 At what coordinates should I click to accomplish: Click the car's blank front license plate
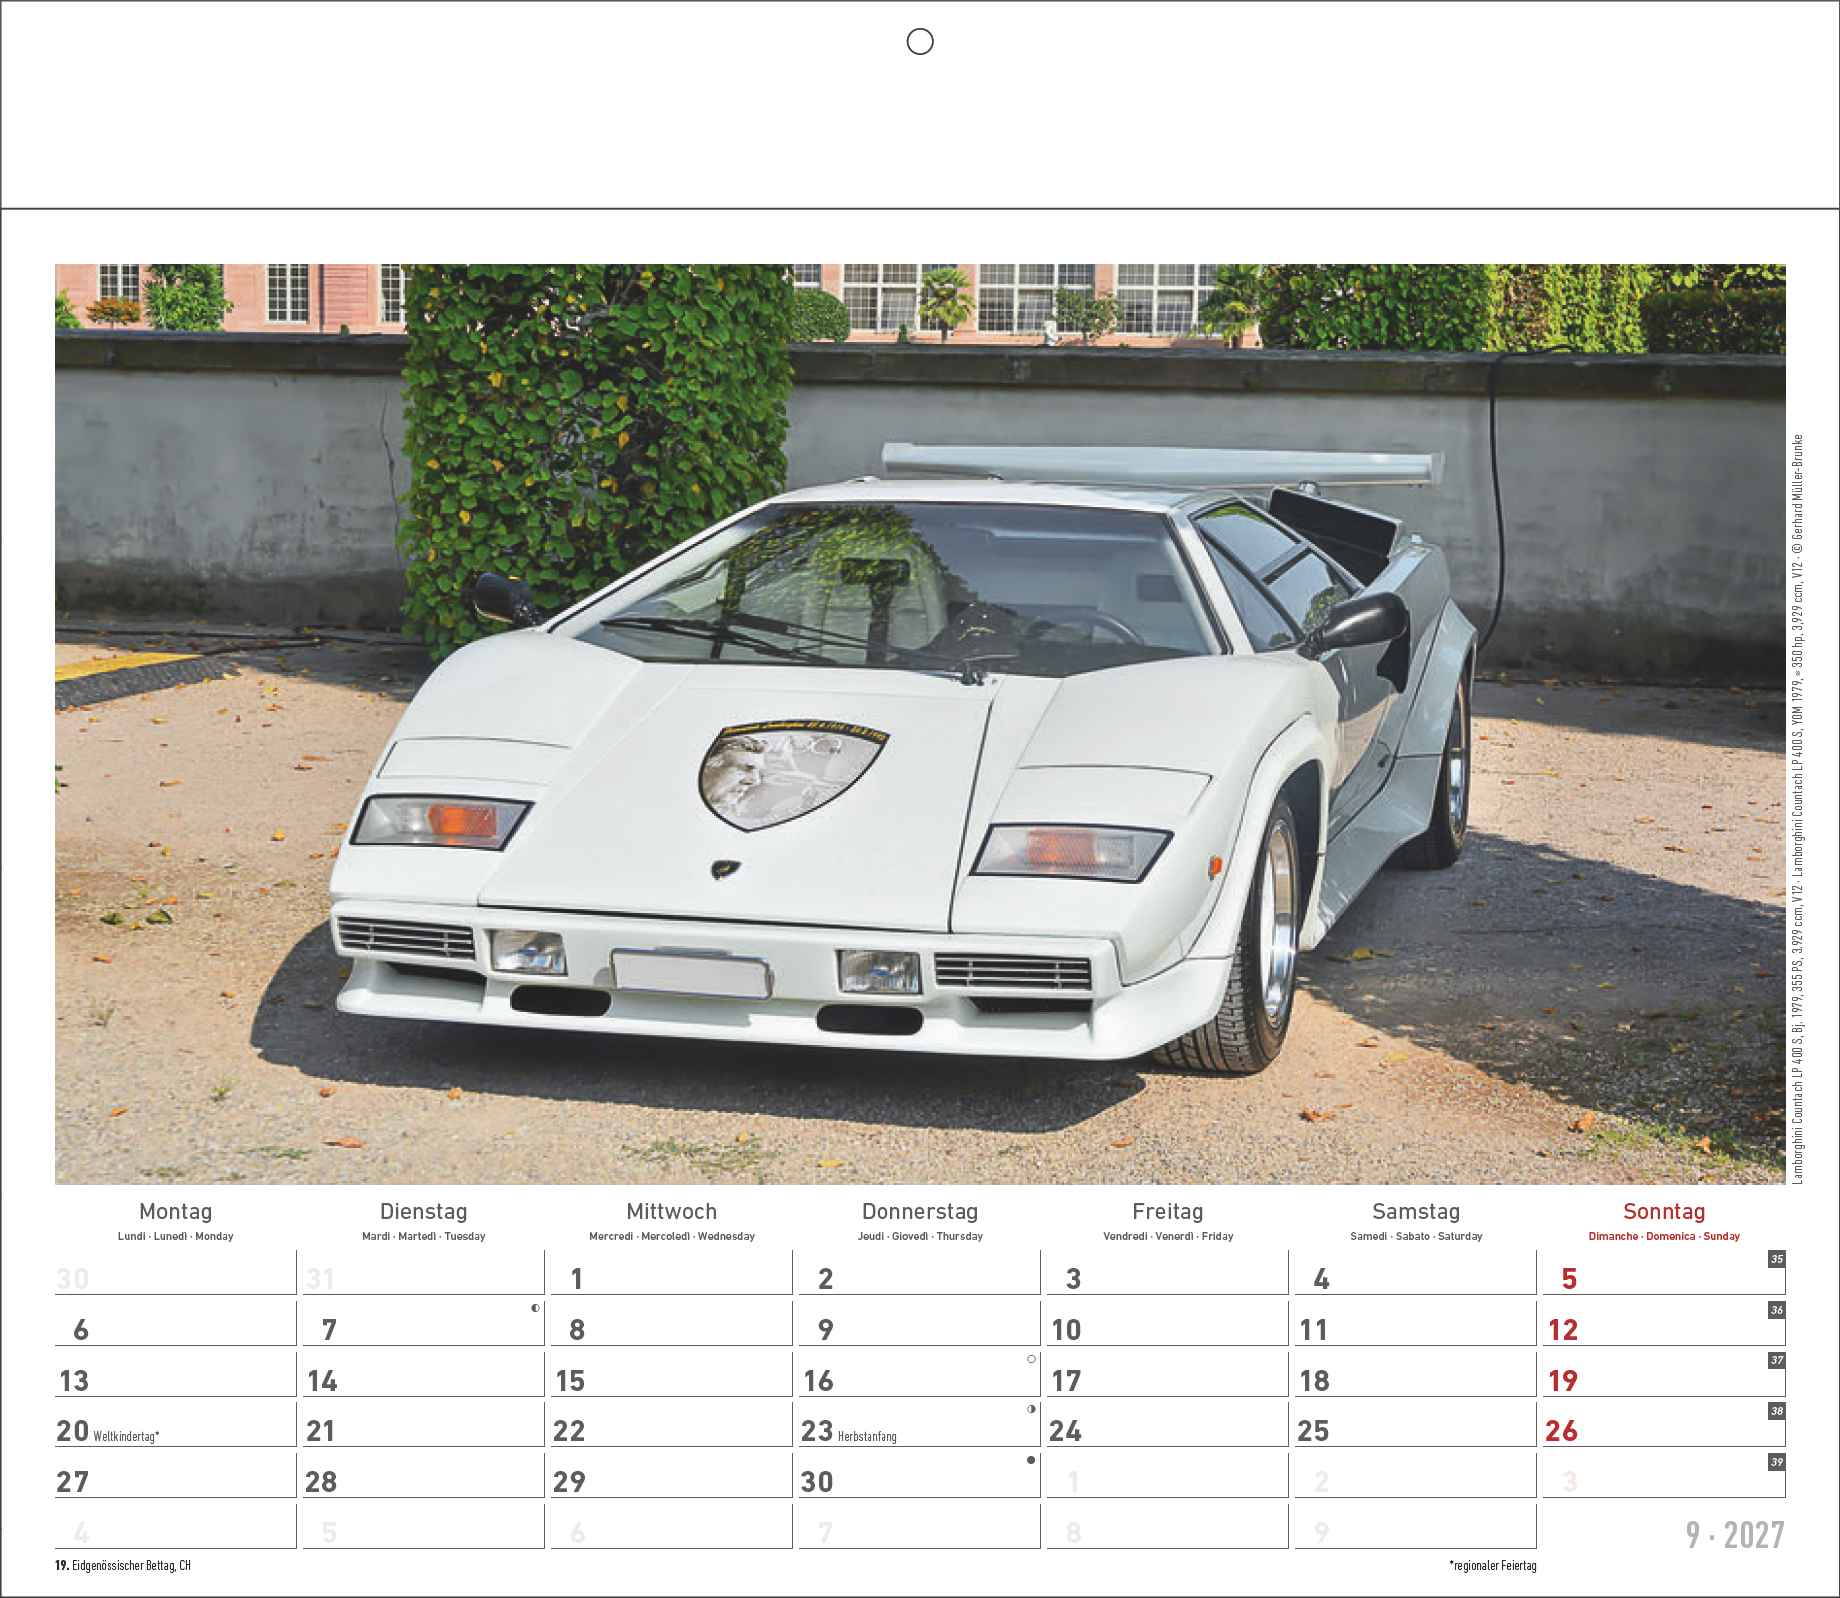click(690, 973)
